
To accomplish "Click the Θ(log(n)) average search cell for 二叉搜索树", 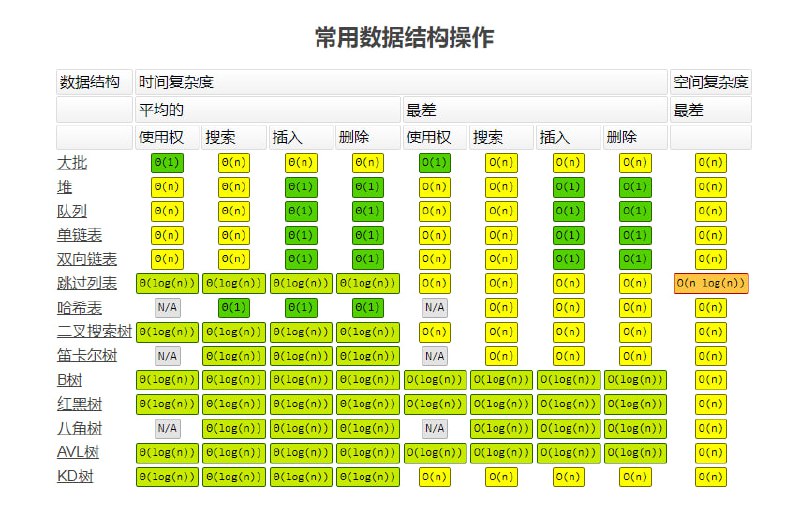I will point(234,332).
